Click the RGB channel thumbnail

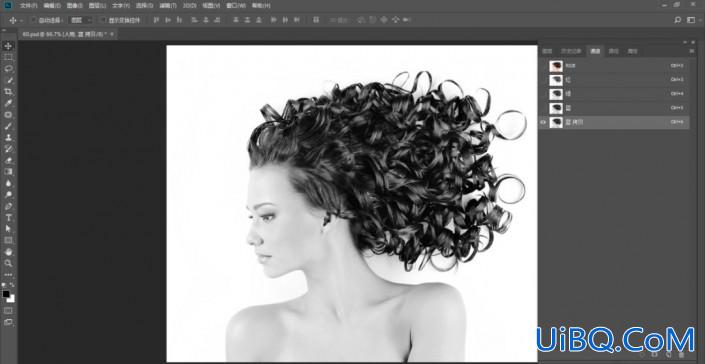556,66
